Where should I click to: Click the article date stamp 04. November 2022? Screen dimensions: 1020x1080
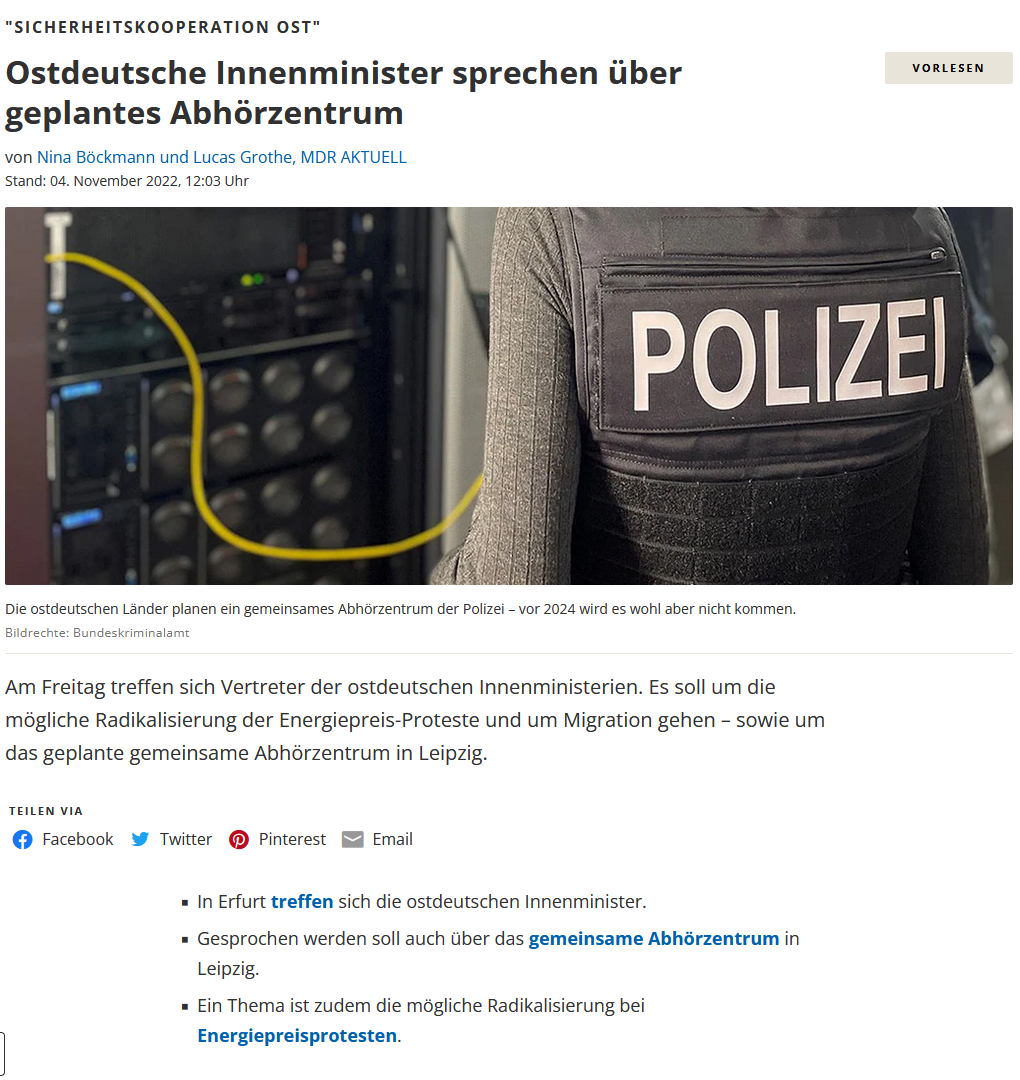(127, 181)
